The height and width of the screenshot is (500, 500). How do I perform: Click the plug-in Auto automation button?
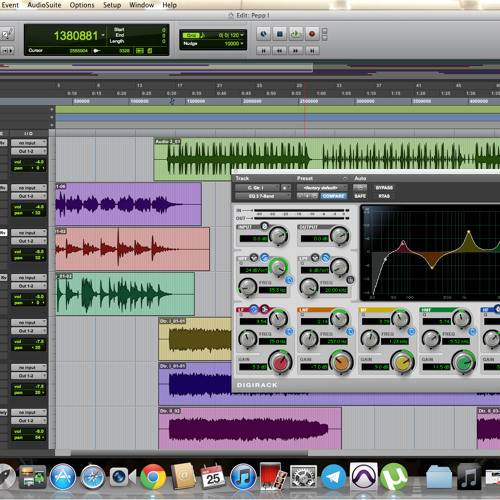[x=360, y=188]
